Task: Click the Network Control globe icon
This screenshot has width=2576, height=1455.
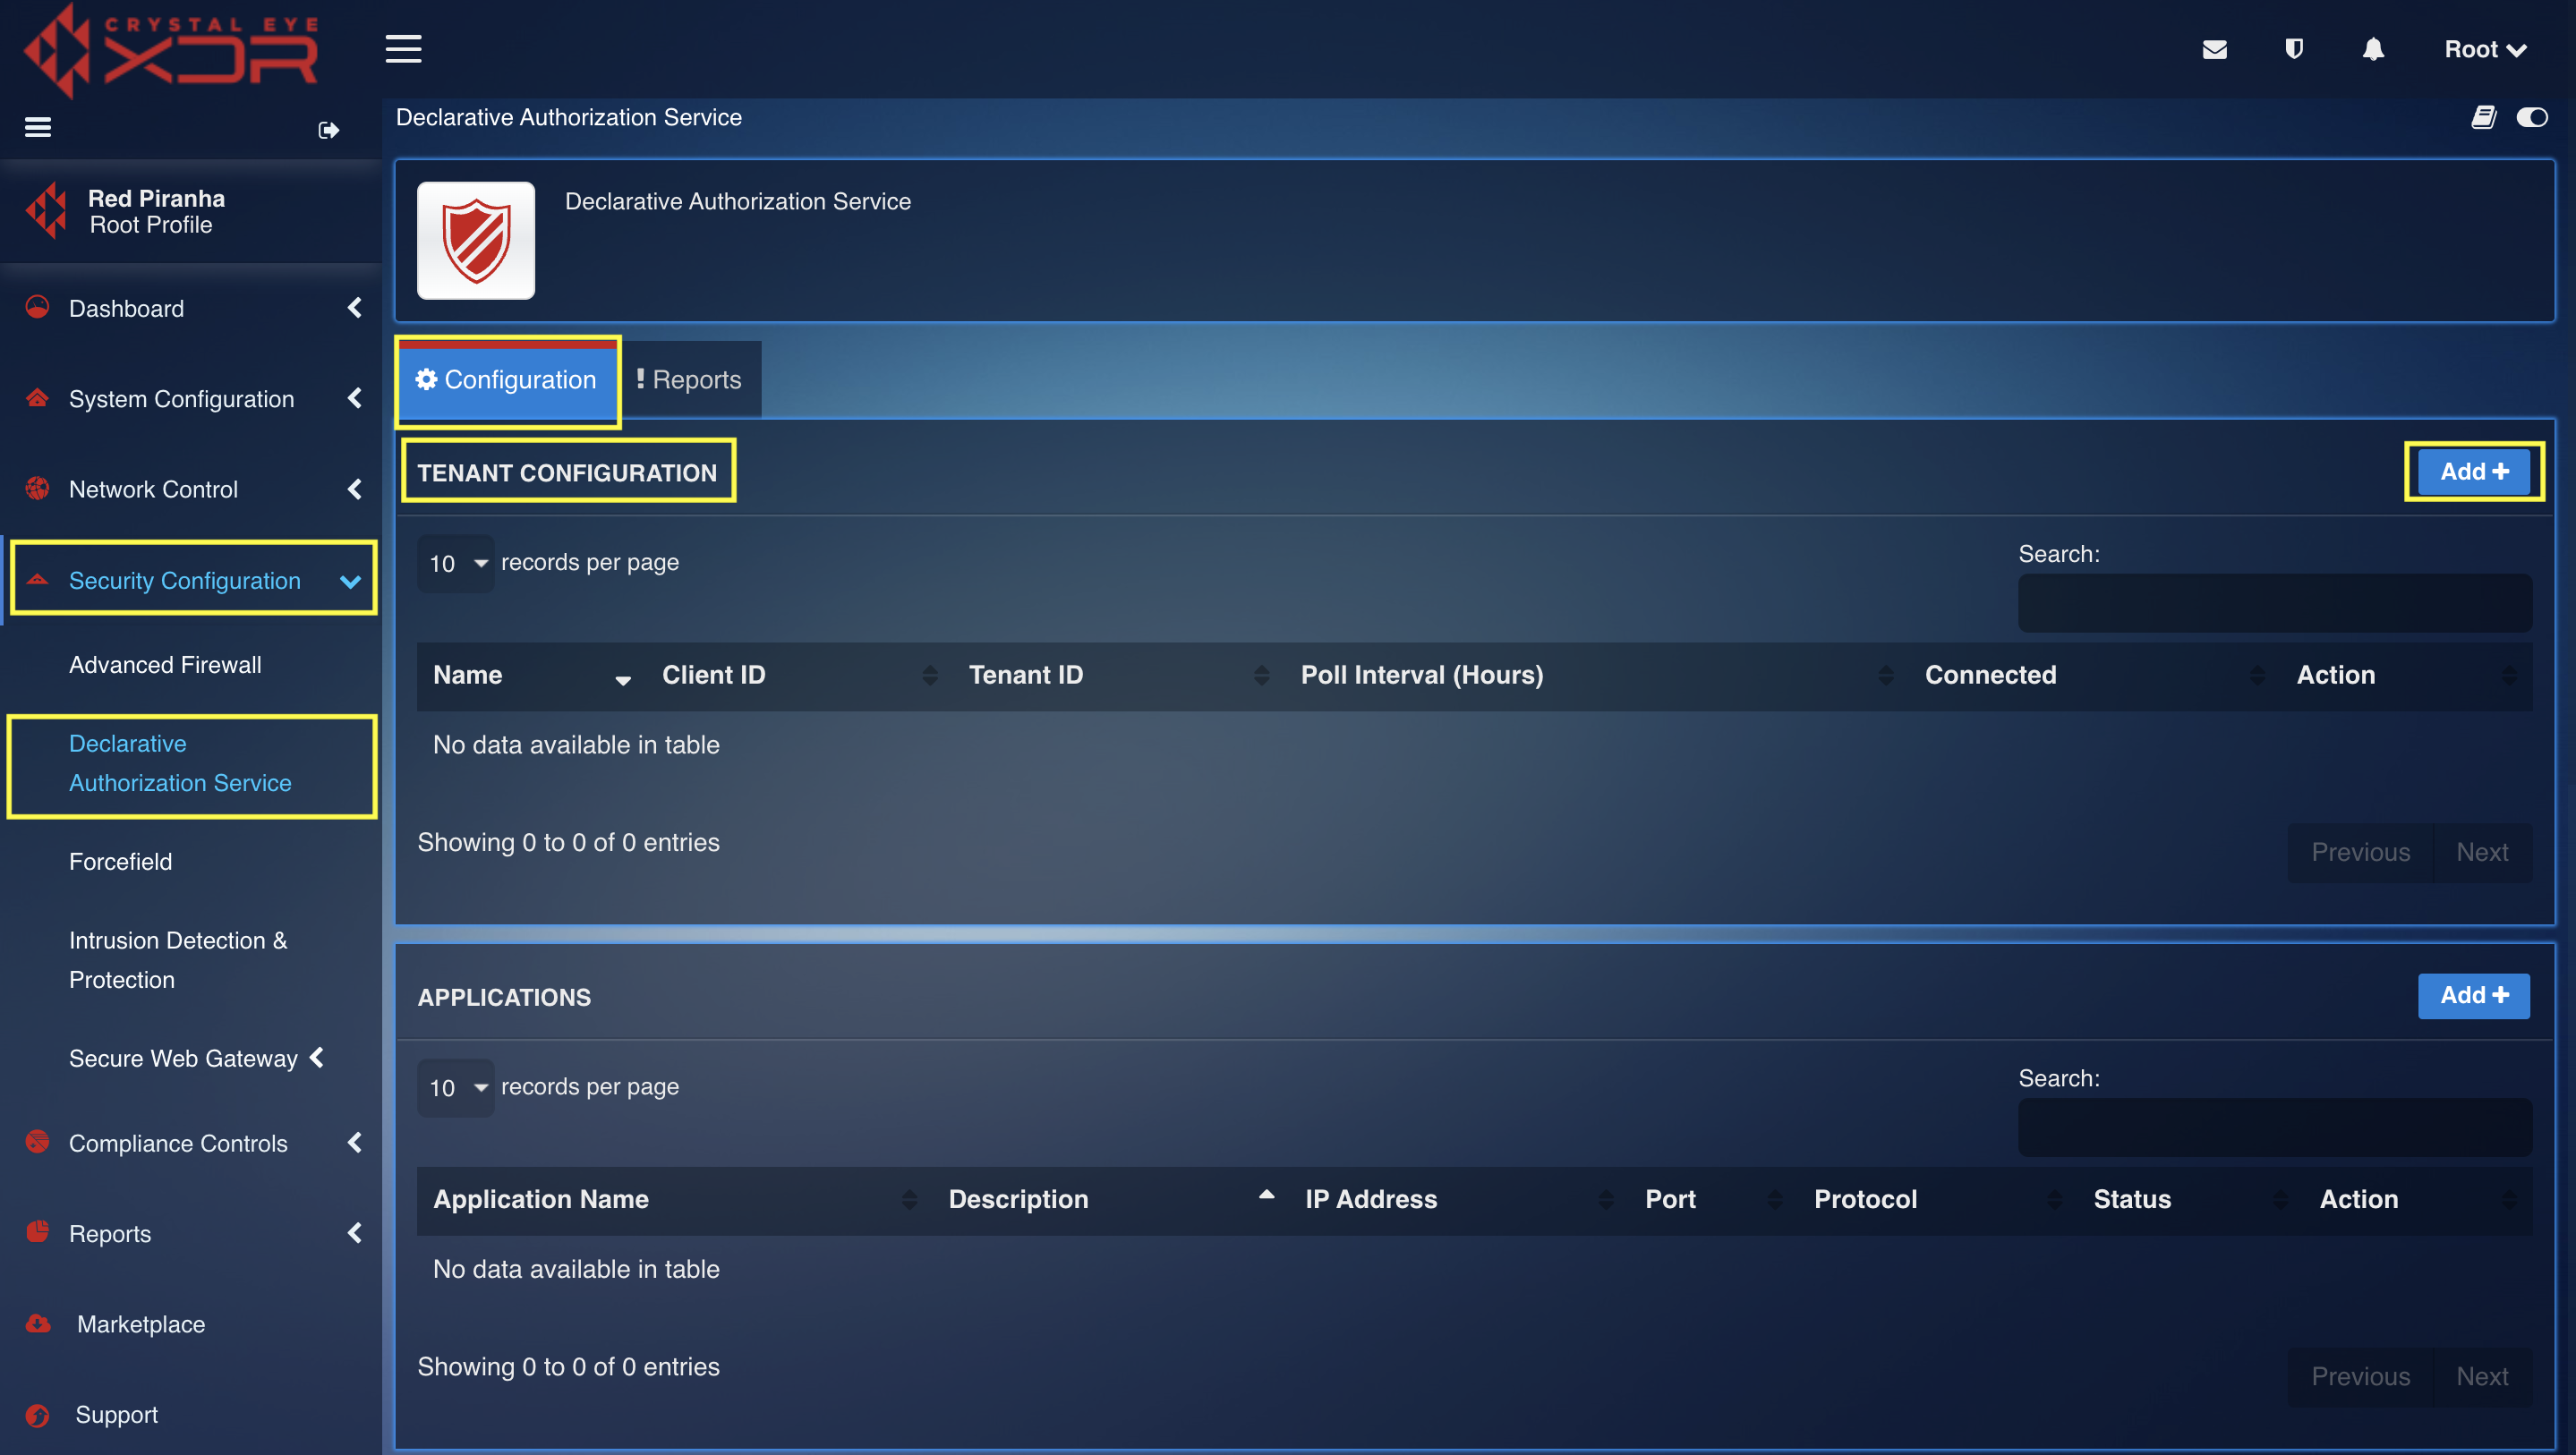Action: (x=38, y=489)
